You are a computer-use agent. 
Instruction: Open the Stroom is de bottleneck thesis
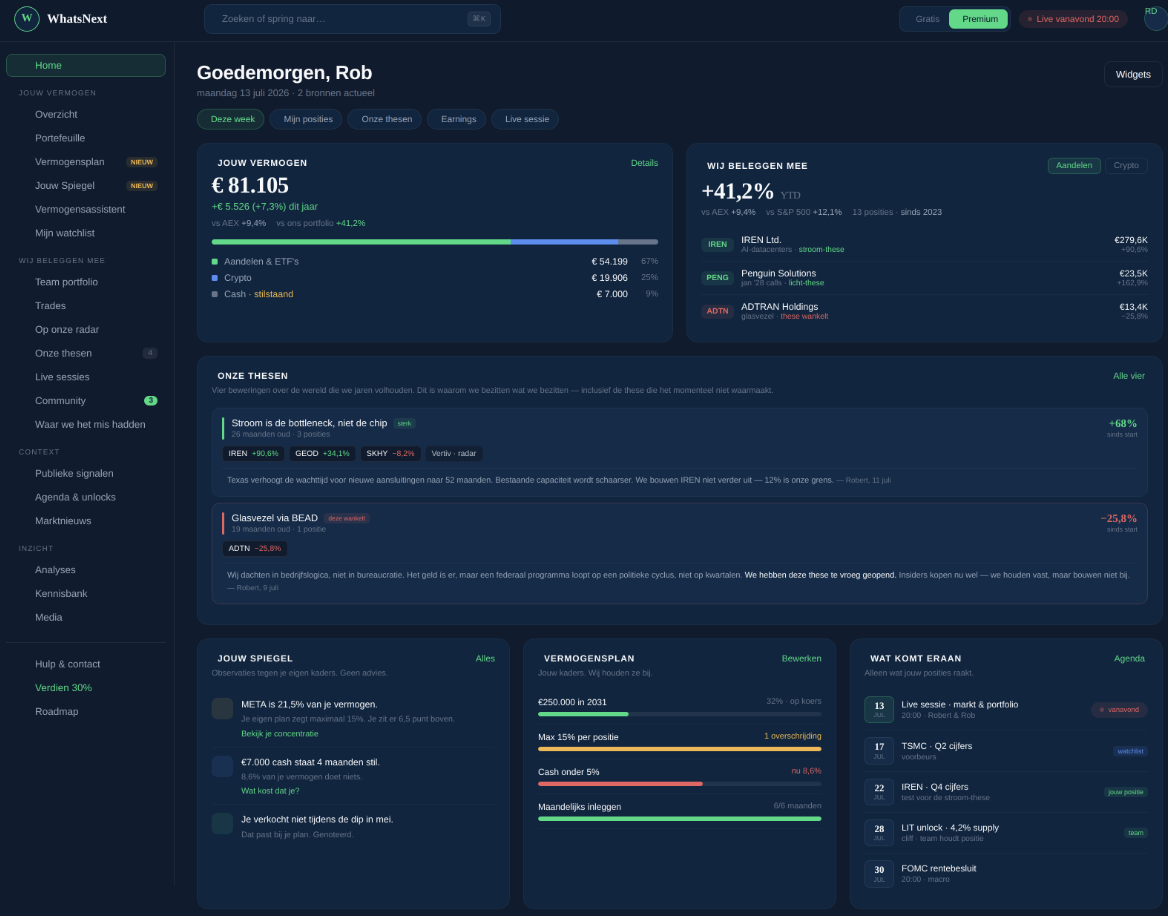pyautogui.click(x=679, y=452)
